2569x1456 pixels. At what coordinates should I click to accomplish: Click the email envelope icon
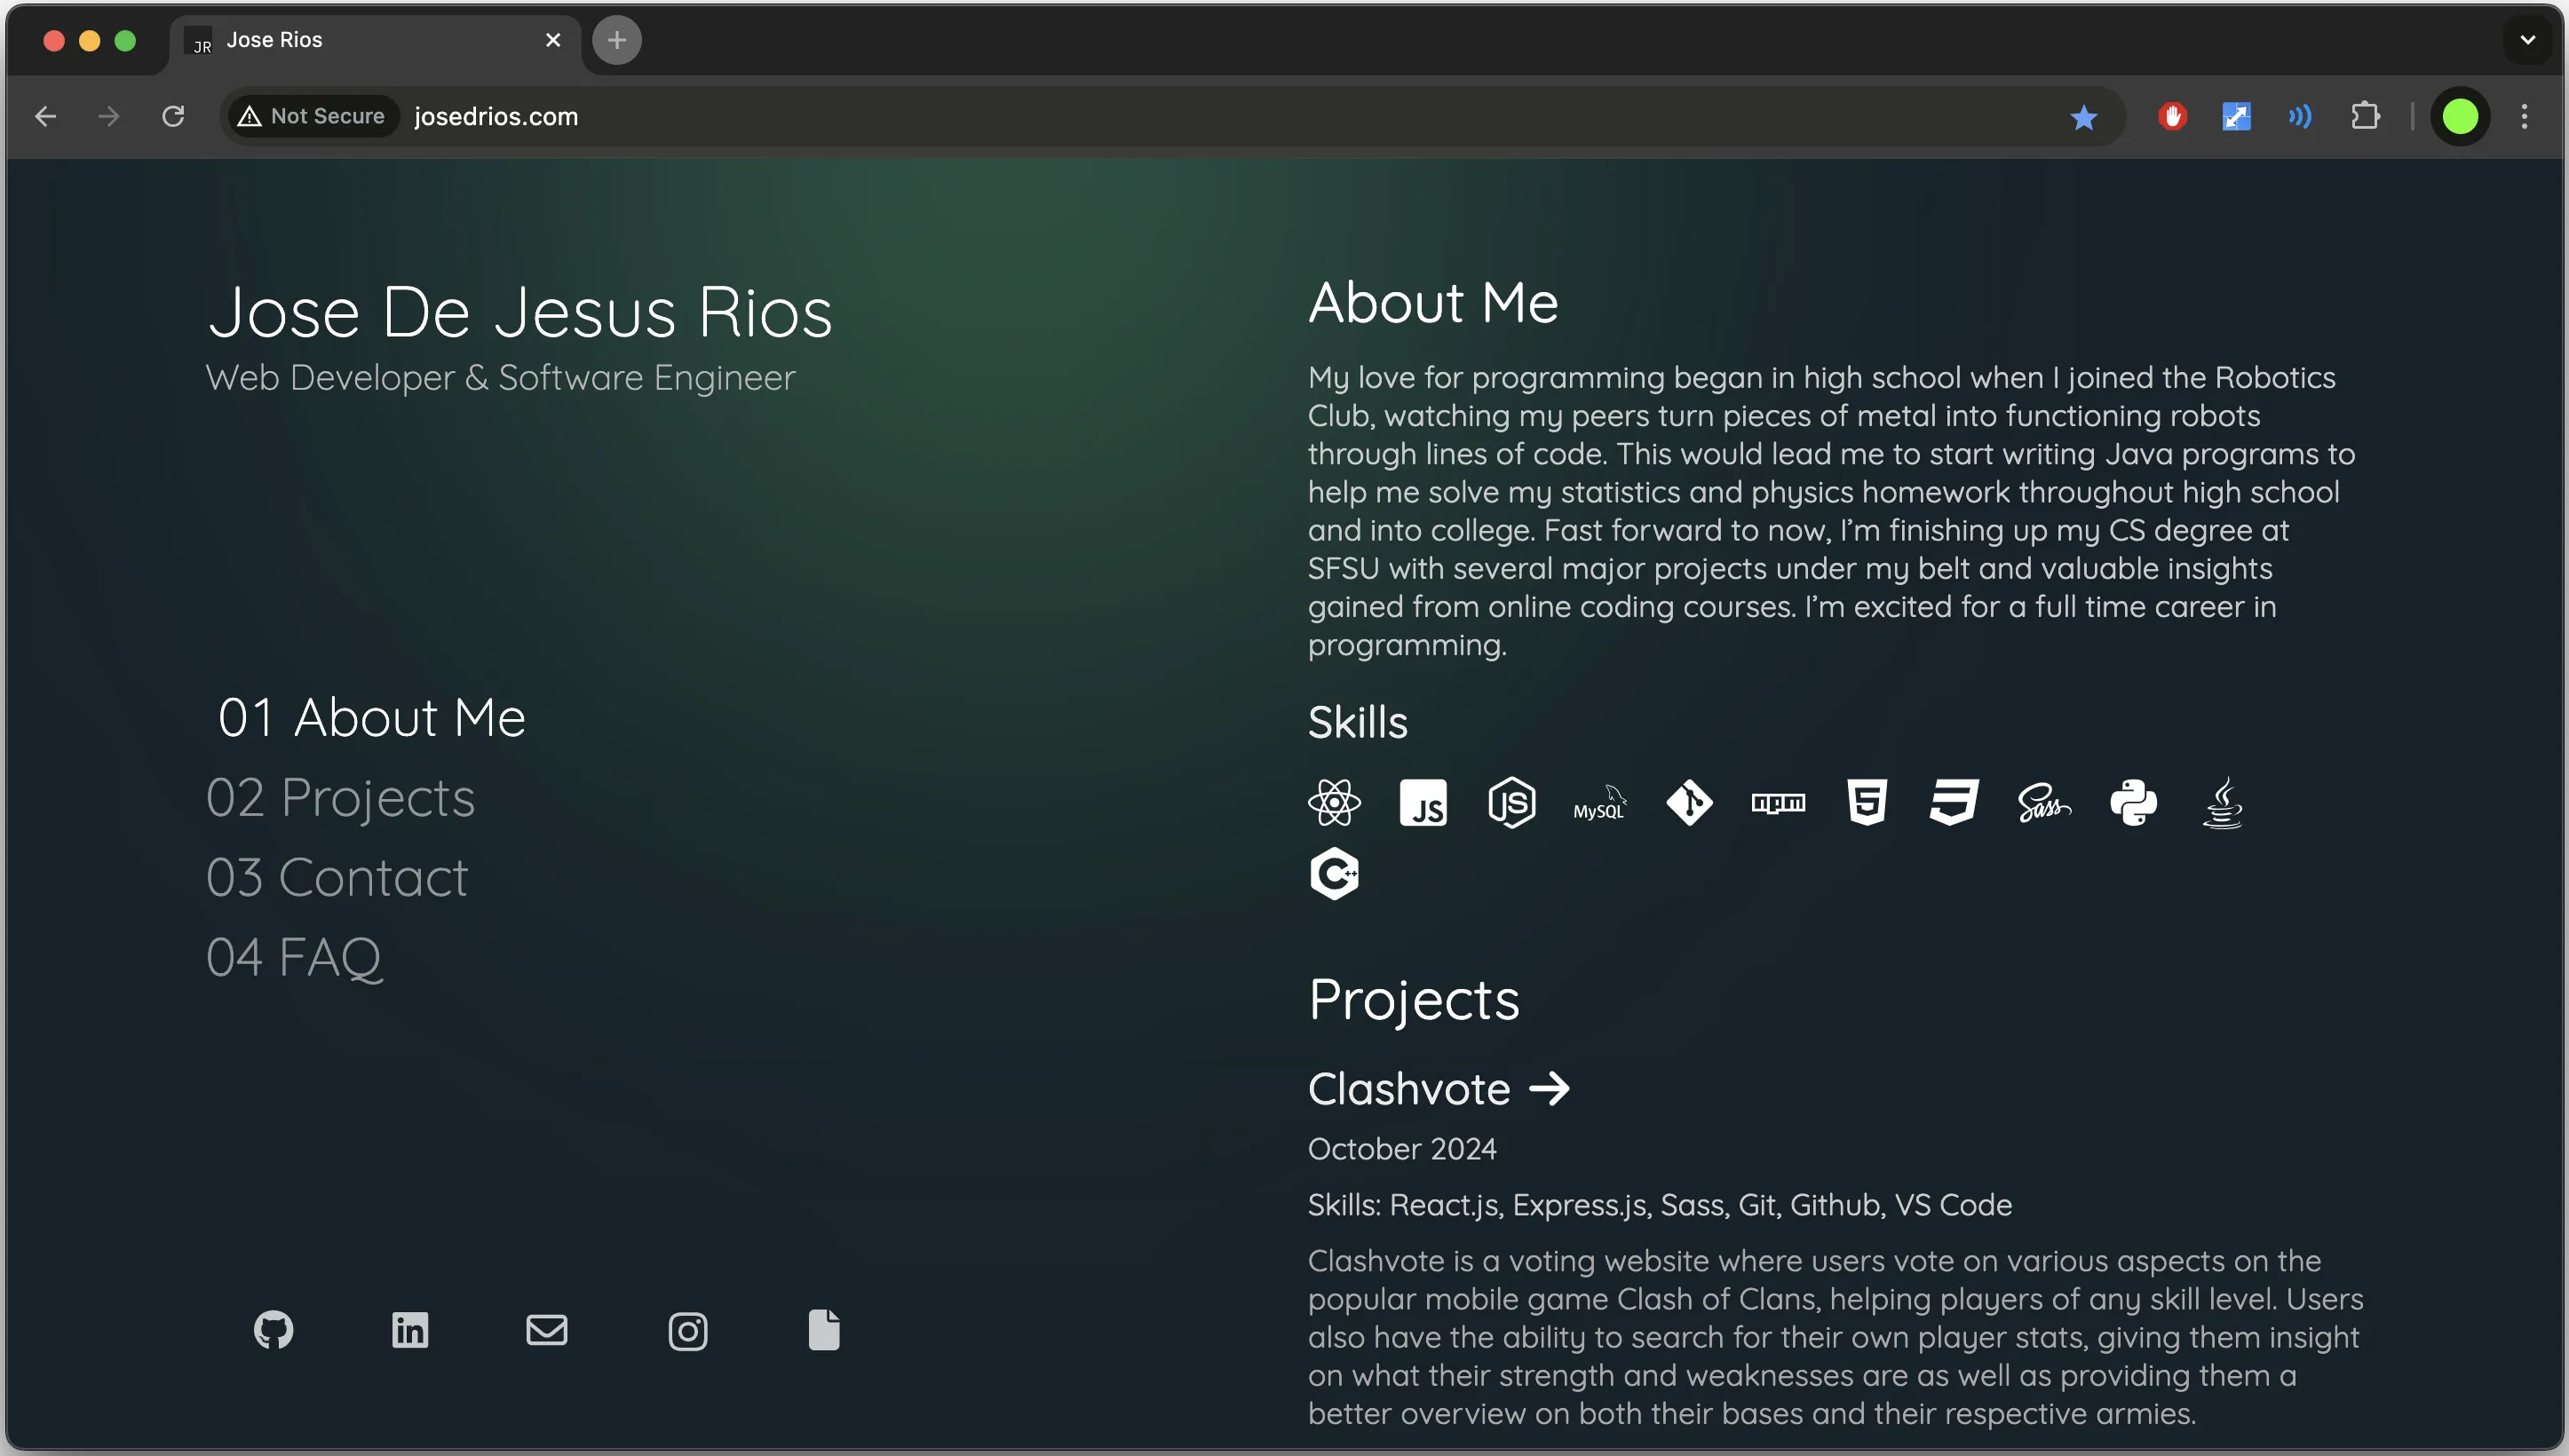(x=547, y=1330)
